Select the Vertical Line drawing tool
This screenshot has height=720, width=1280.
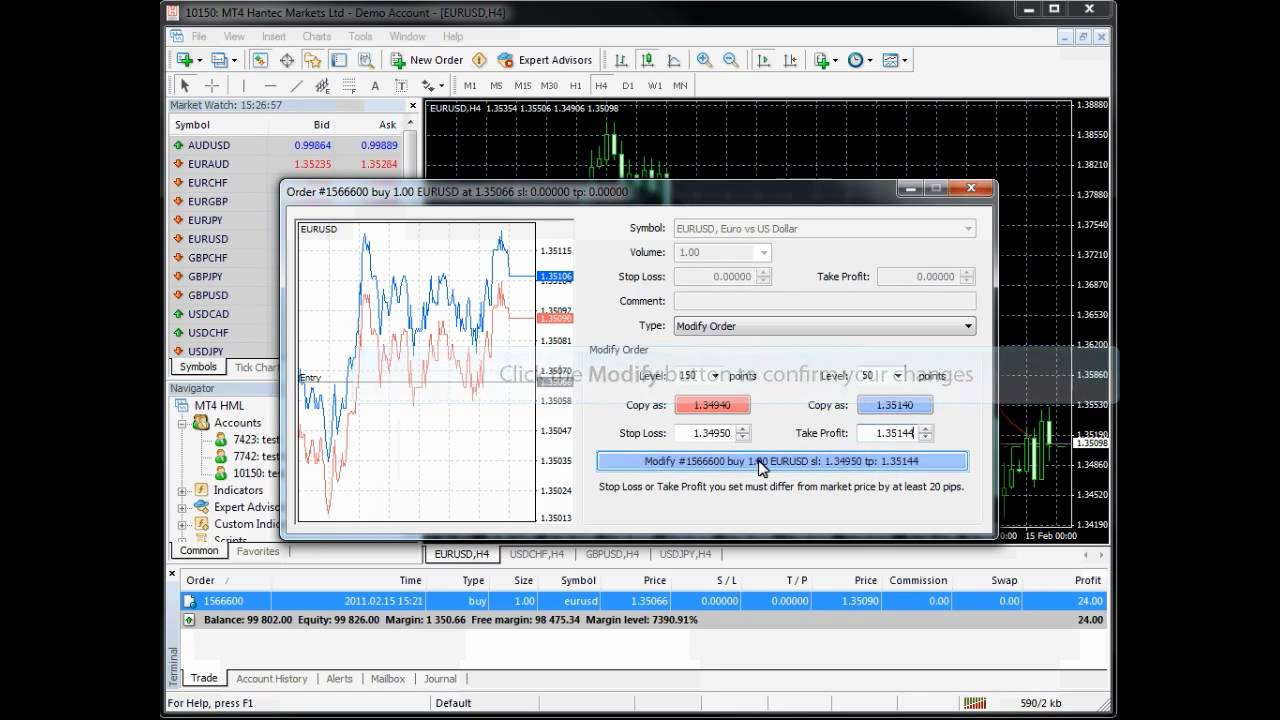(243, 86)
